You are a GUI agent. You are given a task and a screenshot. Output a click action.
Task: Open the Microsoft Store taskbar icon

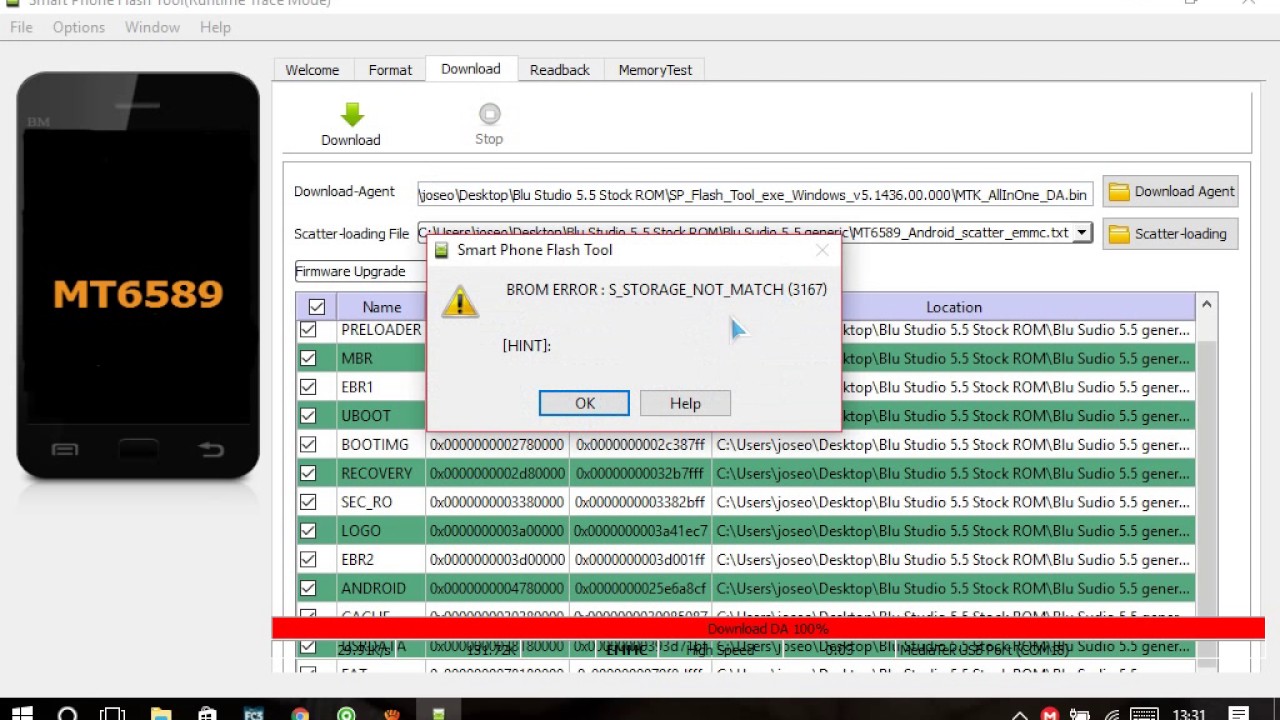[x=207, y=714]
